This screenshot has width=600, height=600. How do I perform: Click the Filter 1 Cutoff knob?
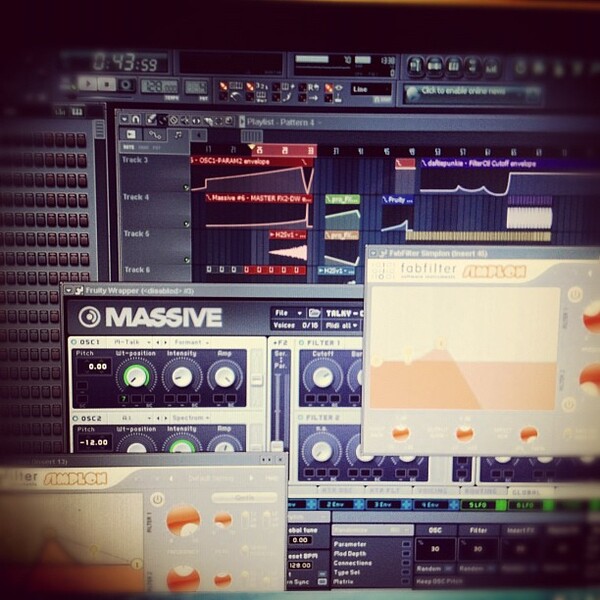click(x=323, y=377)
